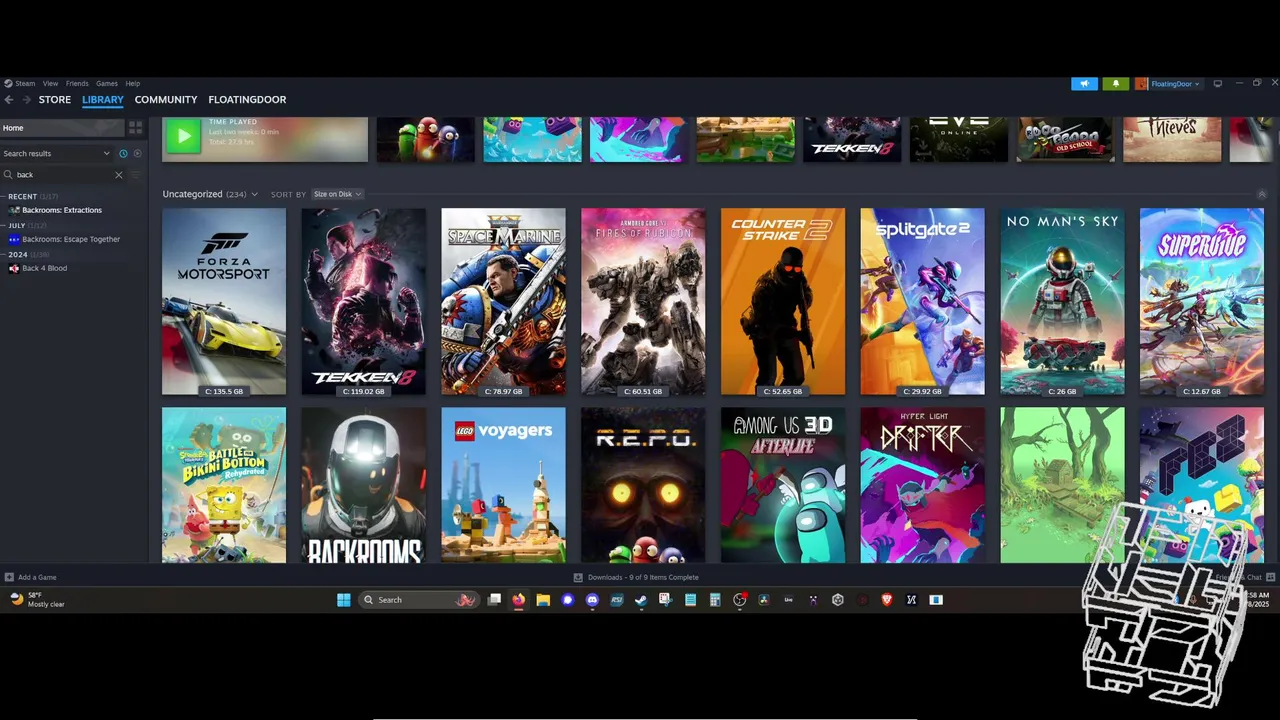Open Calculator from the taskbar
Screen dimensions: 1280x720
[x=715, y=600]
